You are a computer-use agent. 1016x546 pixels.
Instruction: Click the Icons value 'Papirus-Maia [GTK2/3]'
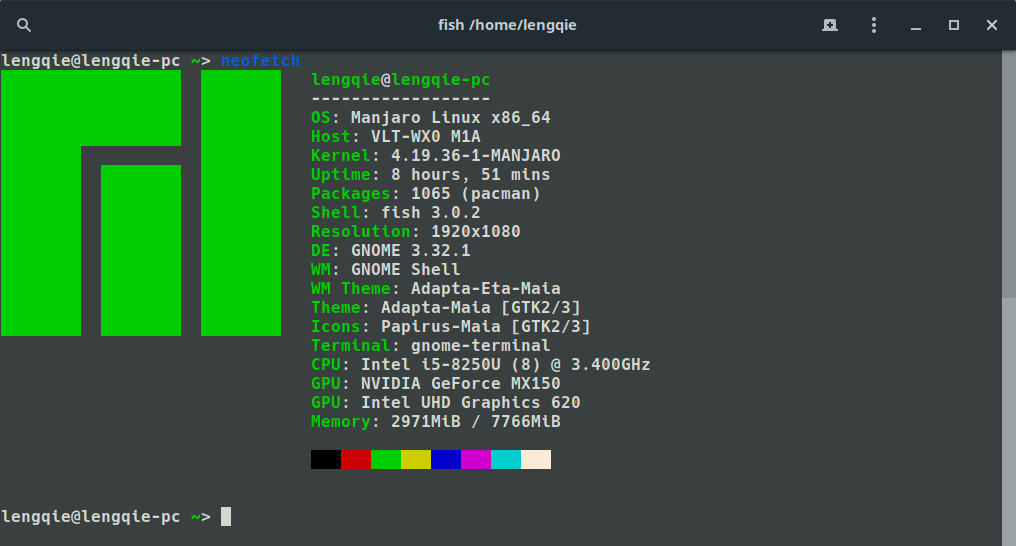pyautogui.click(x=486, y=326)
